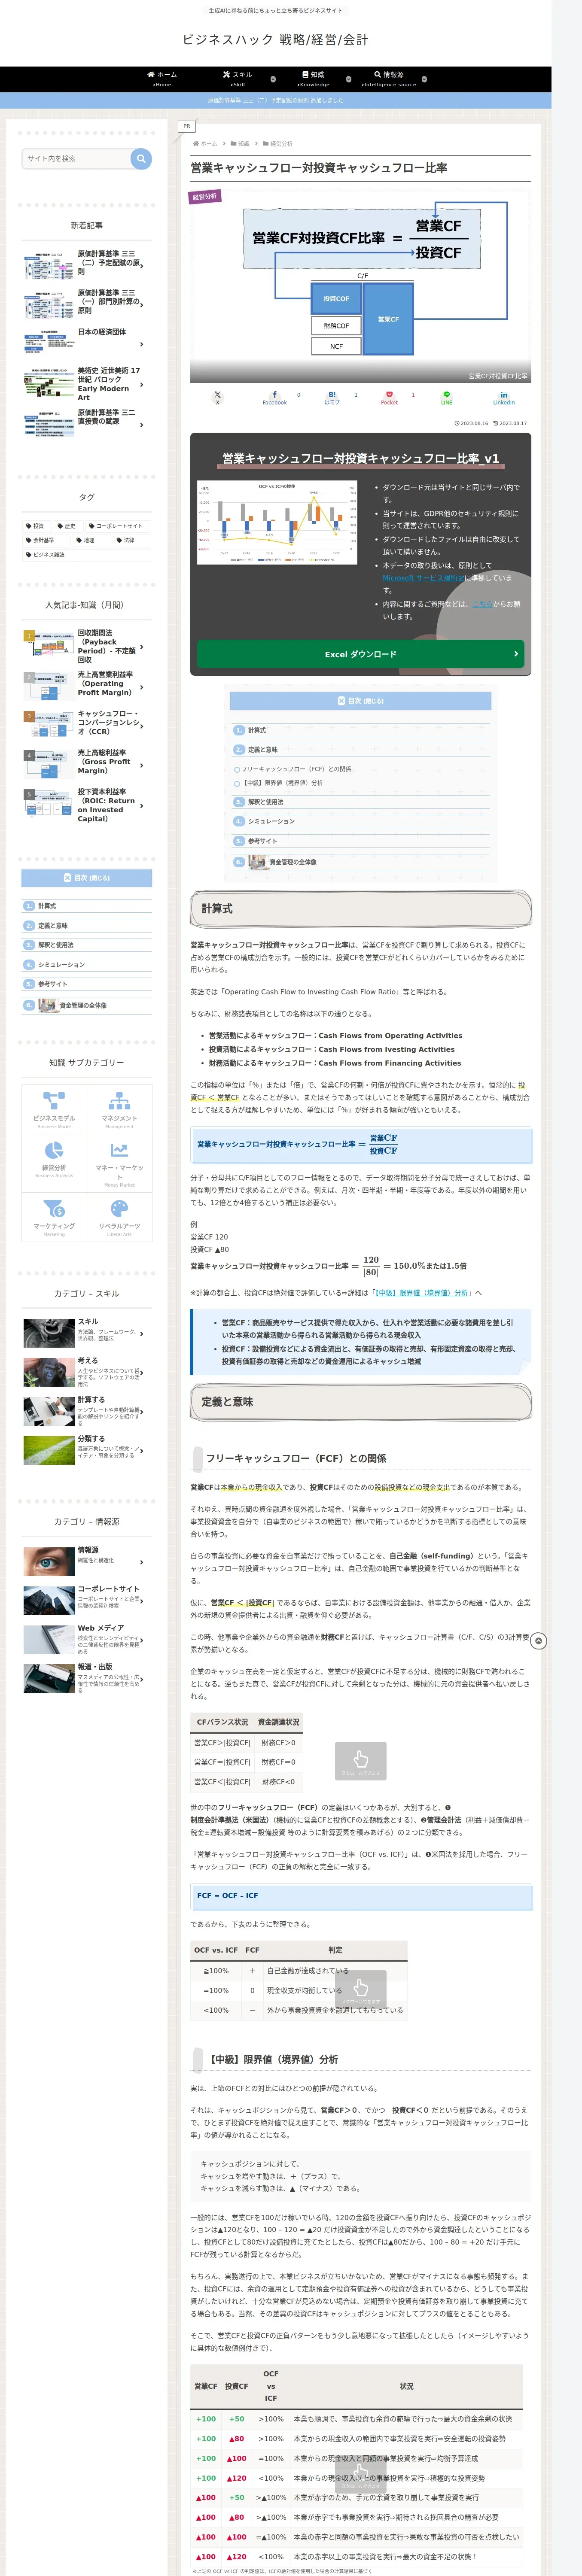The image size is (582, 2576).
Task: Open the OCF vs ICF chart preview image
Action: click(277, 523)
